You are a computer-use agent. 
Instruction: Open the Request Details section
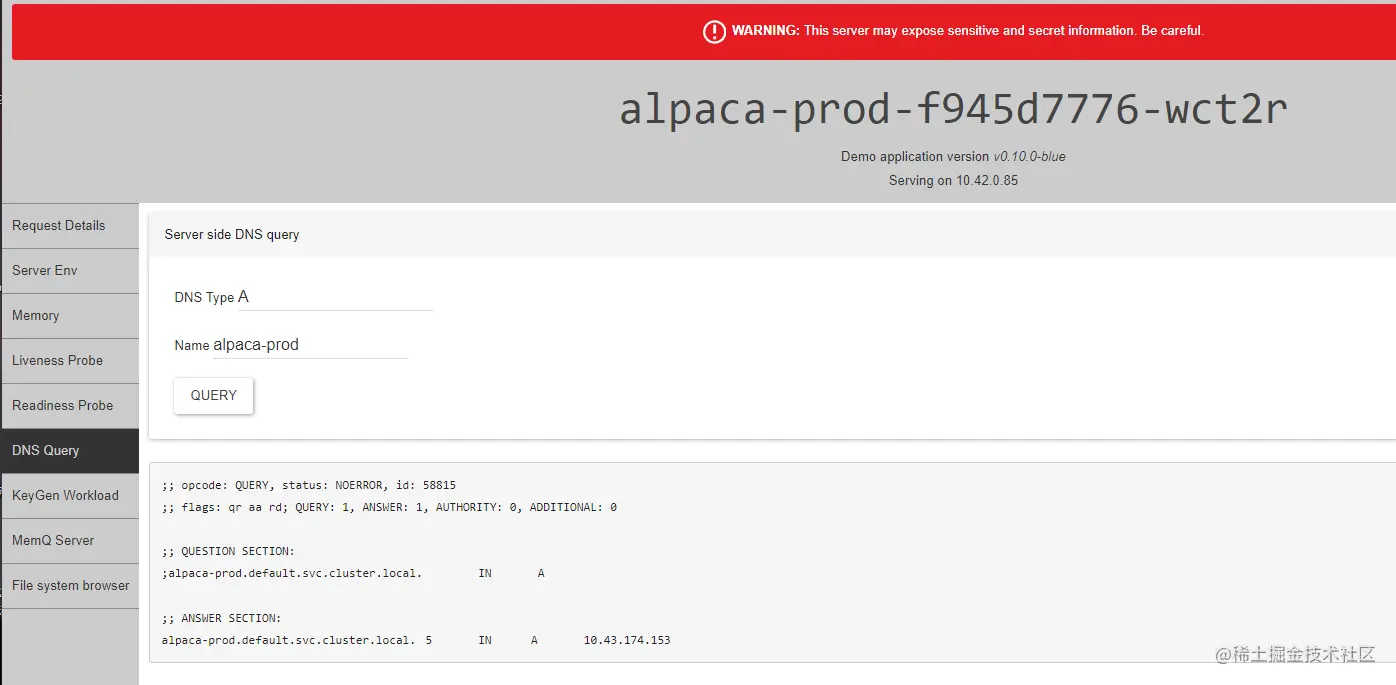[x=58, y=225]
